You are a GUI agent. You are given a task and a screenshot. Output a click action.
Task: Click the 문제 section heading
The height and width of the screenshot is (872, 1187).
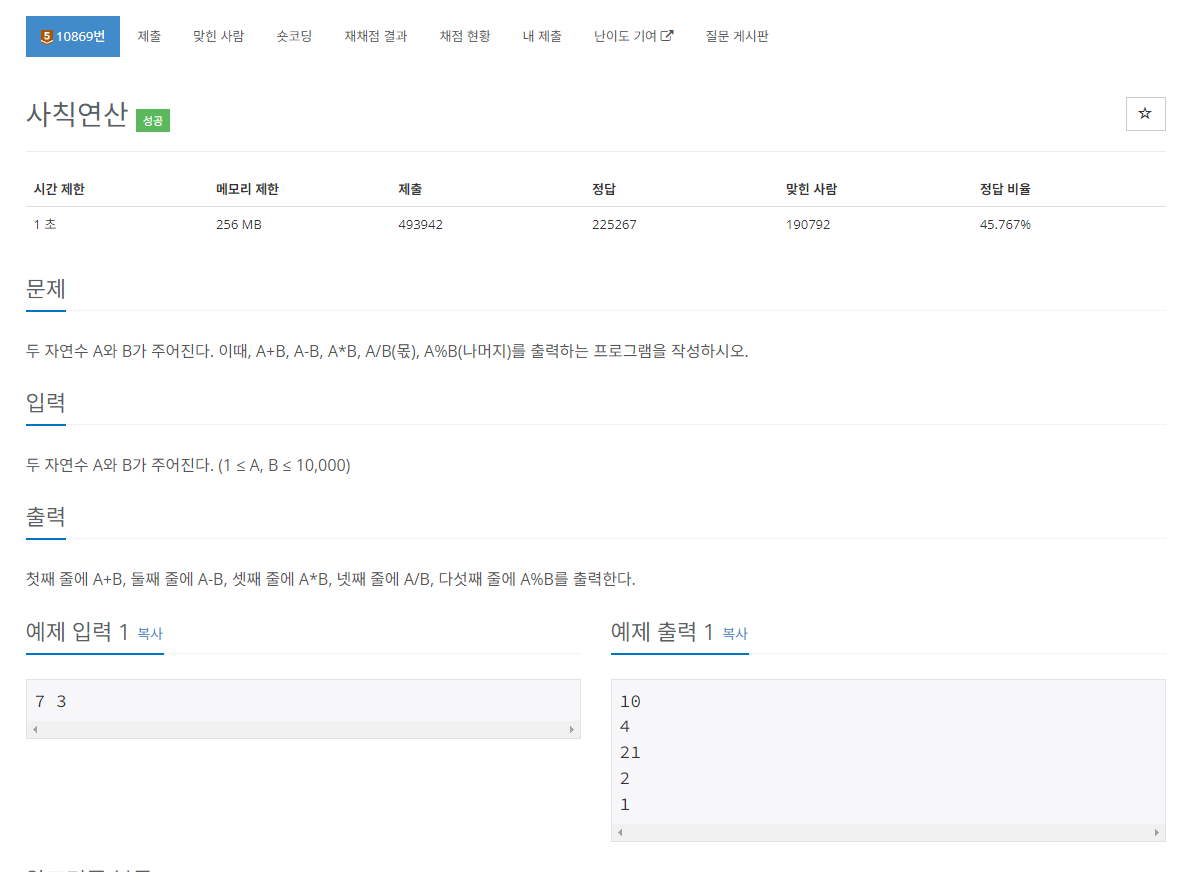[45, 289]
